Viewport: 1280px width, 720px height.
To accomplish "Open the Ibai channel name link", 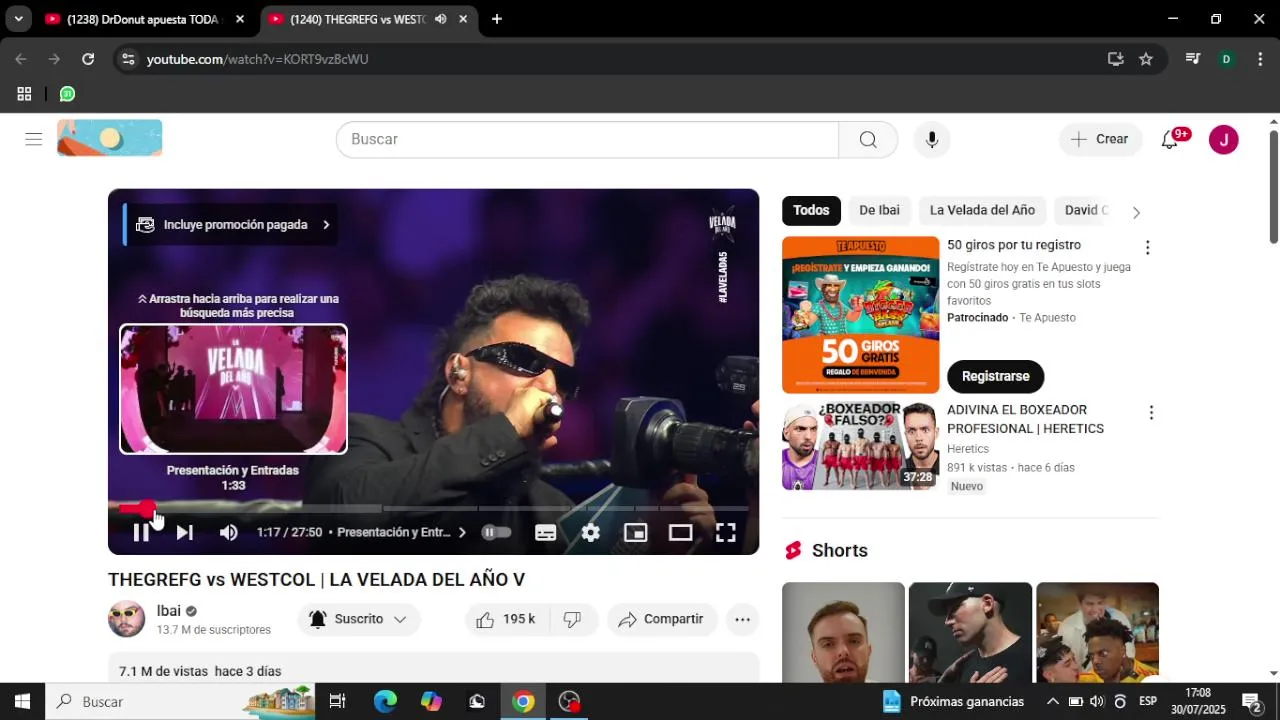I will (x=169, y=611).
